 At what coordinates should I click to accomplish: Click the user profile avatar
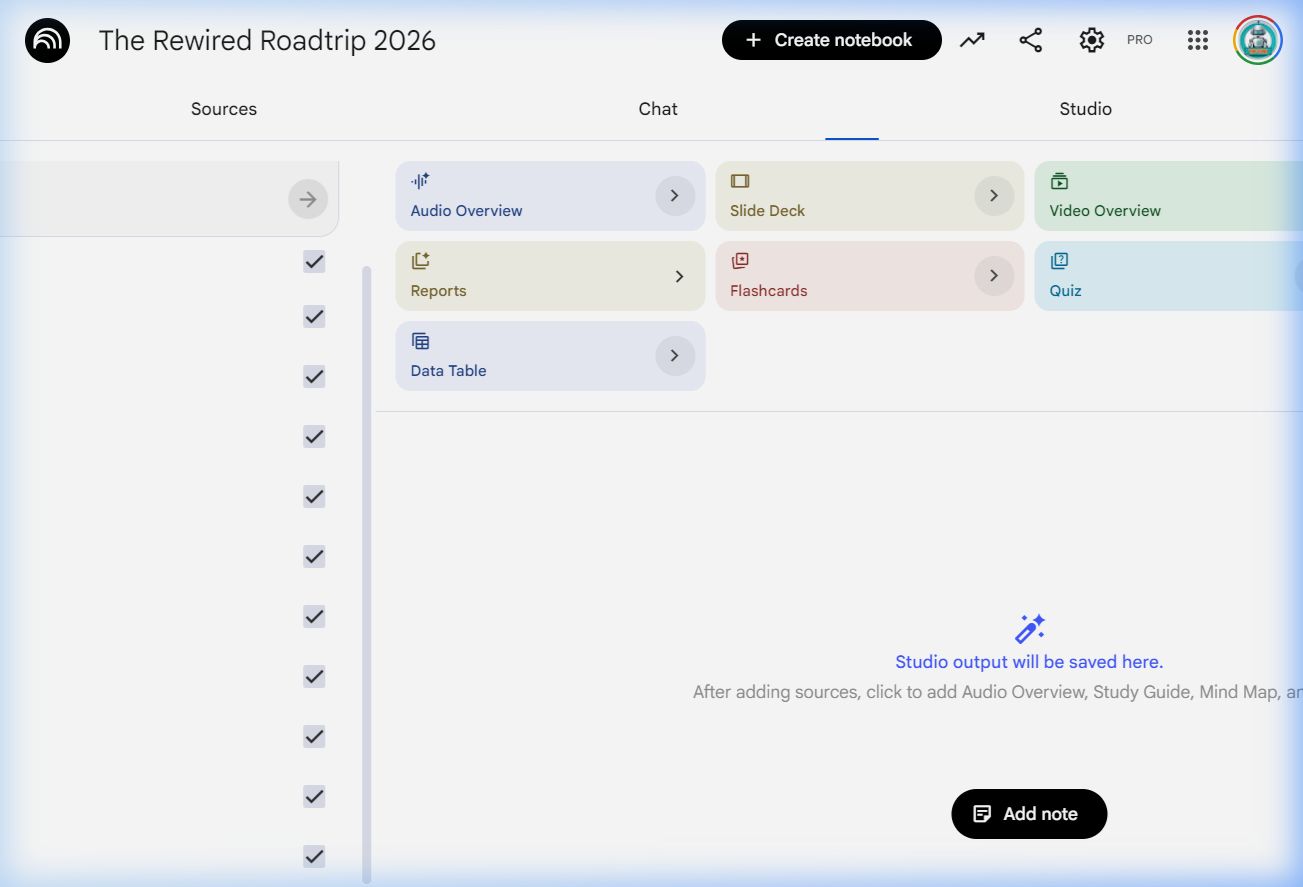[x=1257, y=40]
